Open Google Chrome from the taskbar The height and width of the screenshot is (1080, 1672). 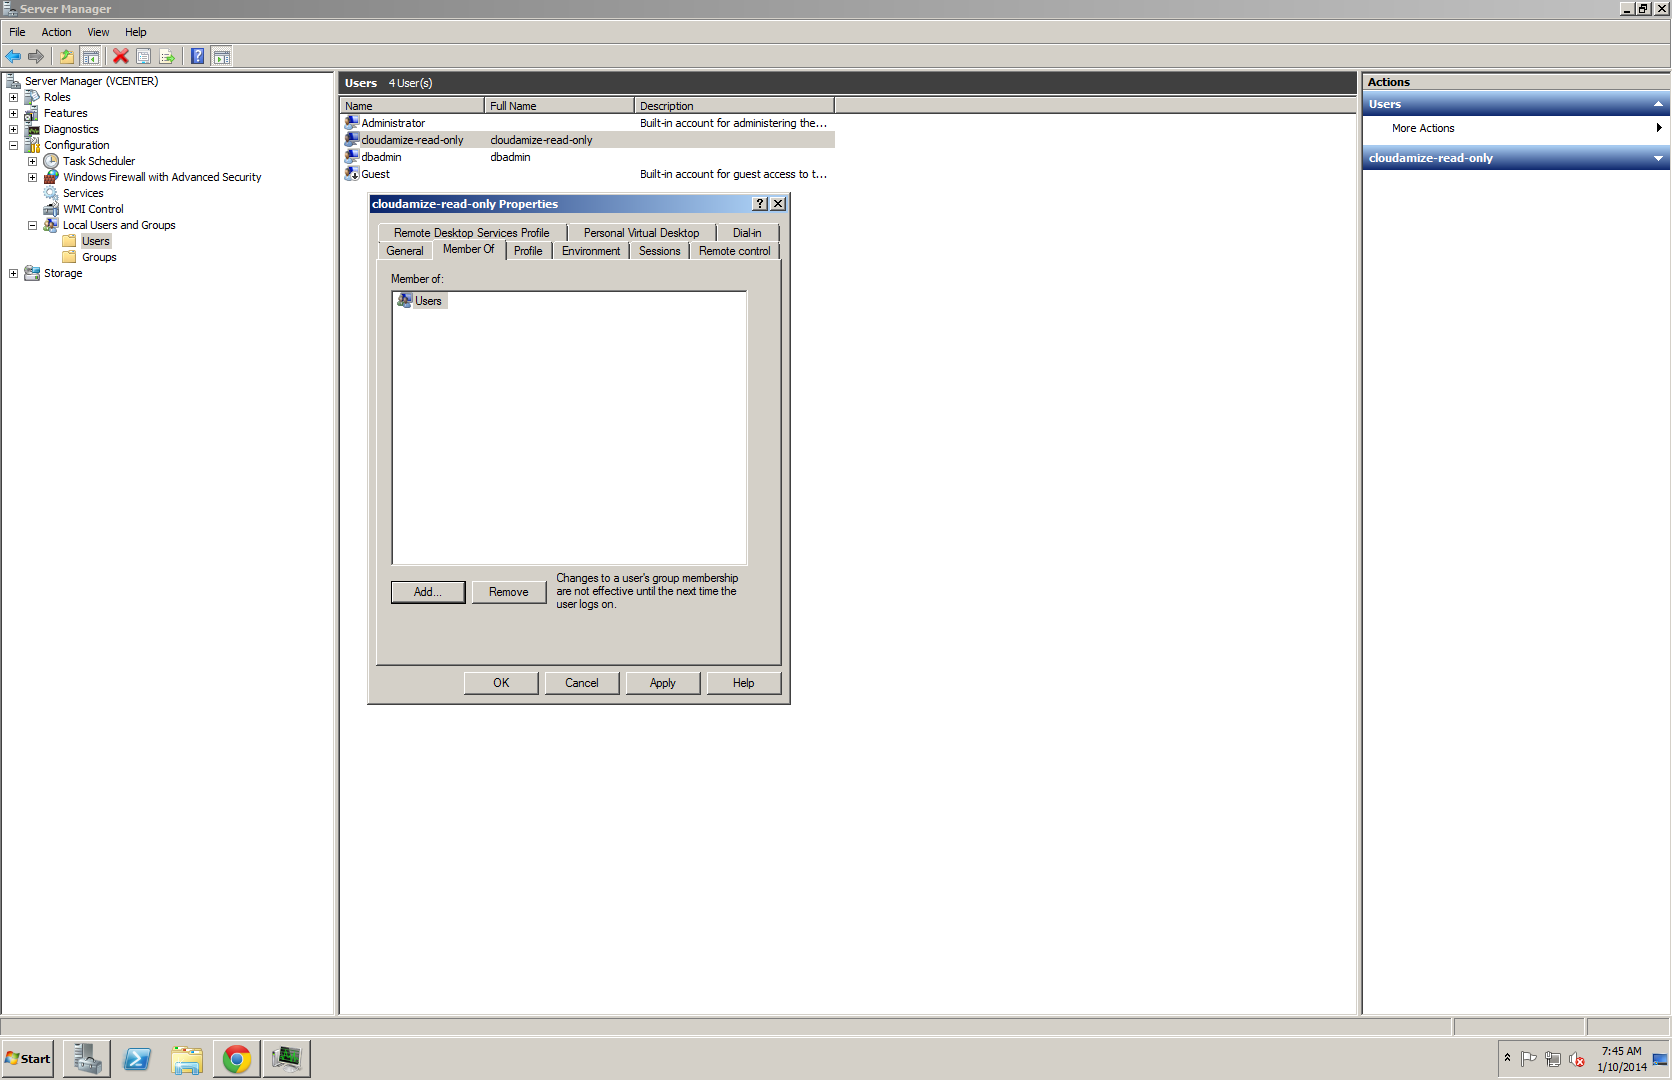[x=236, y=1058]
